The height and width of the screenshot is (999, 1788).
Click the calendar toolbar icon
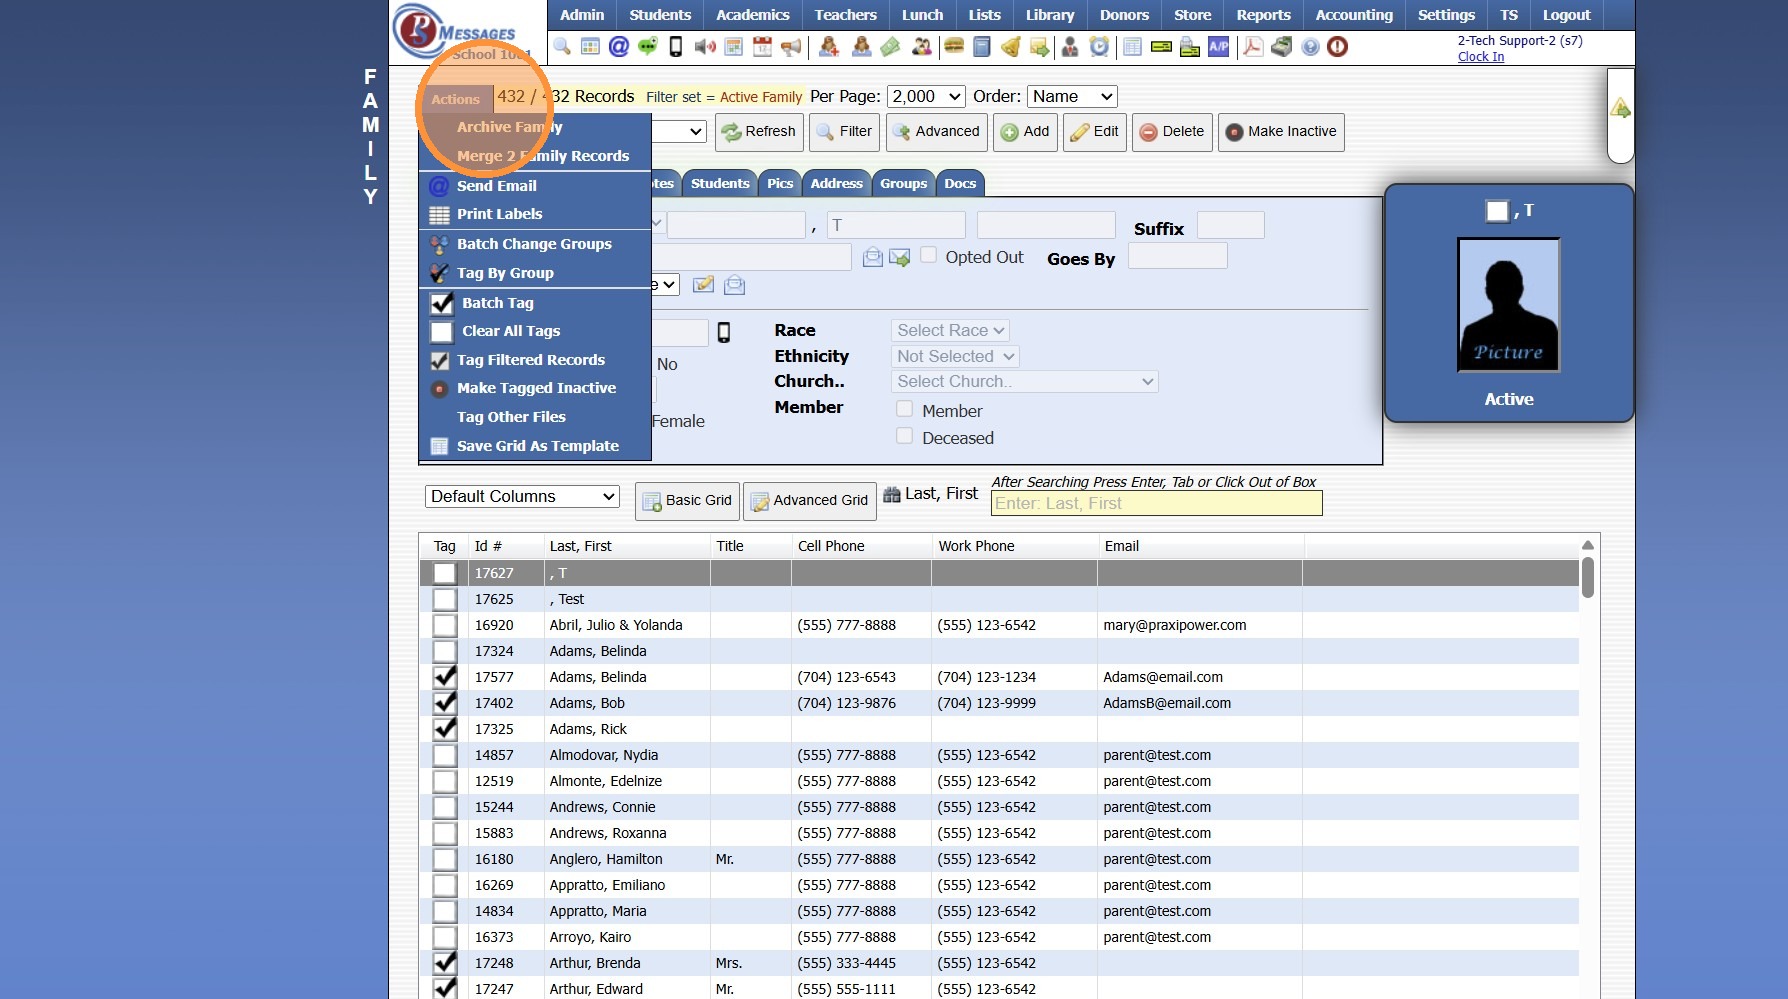click(x=762, y=47)
